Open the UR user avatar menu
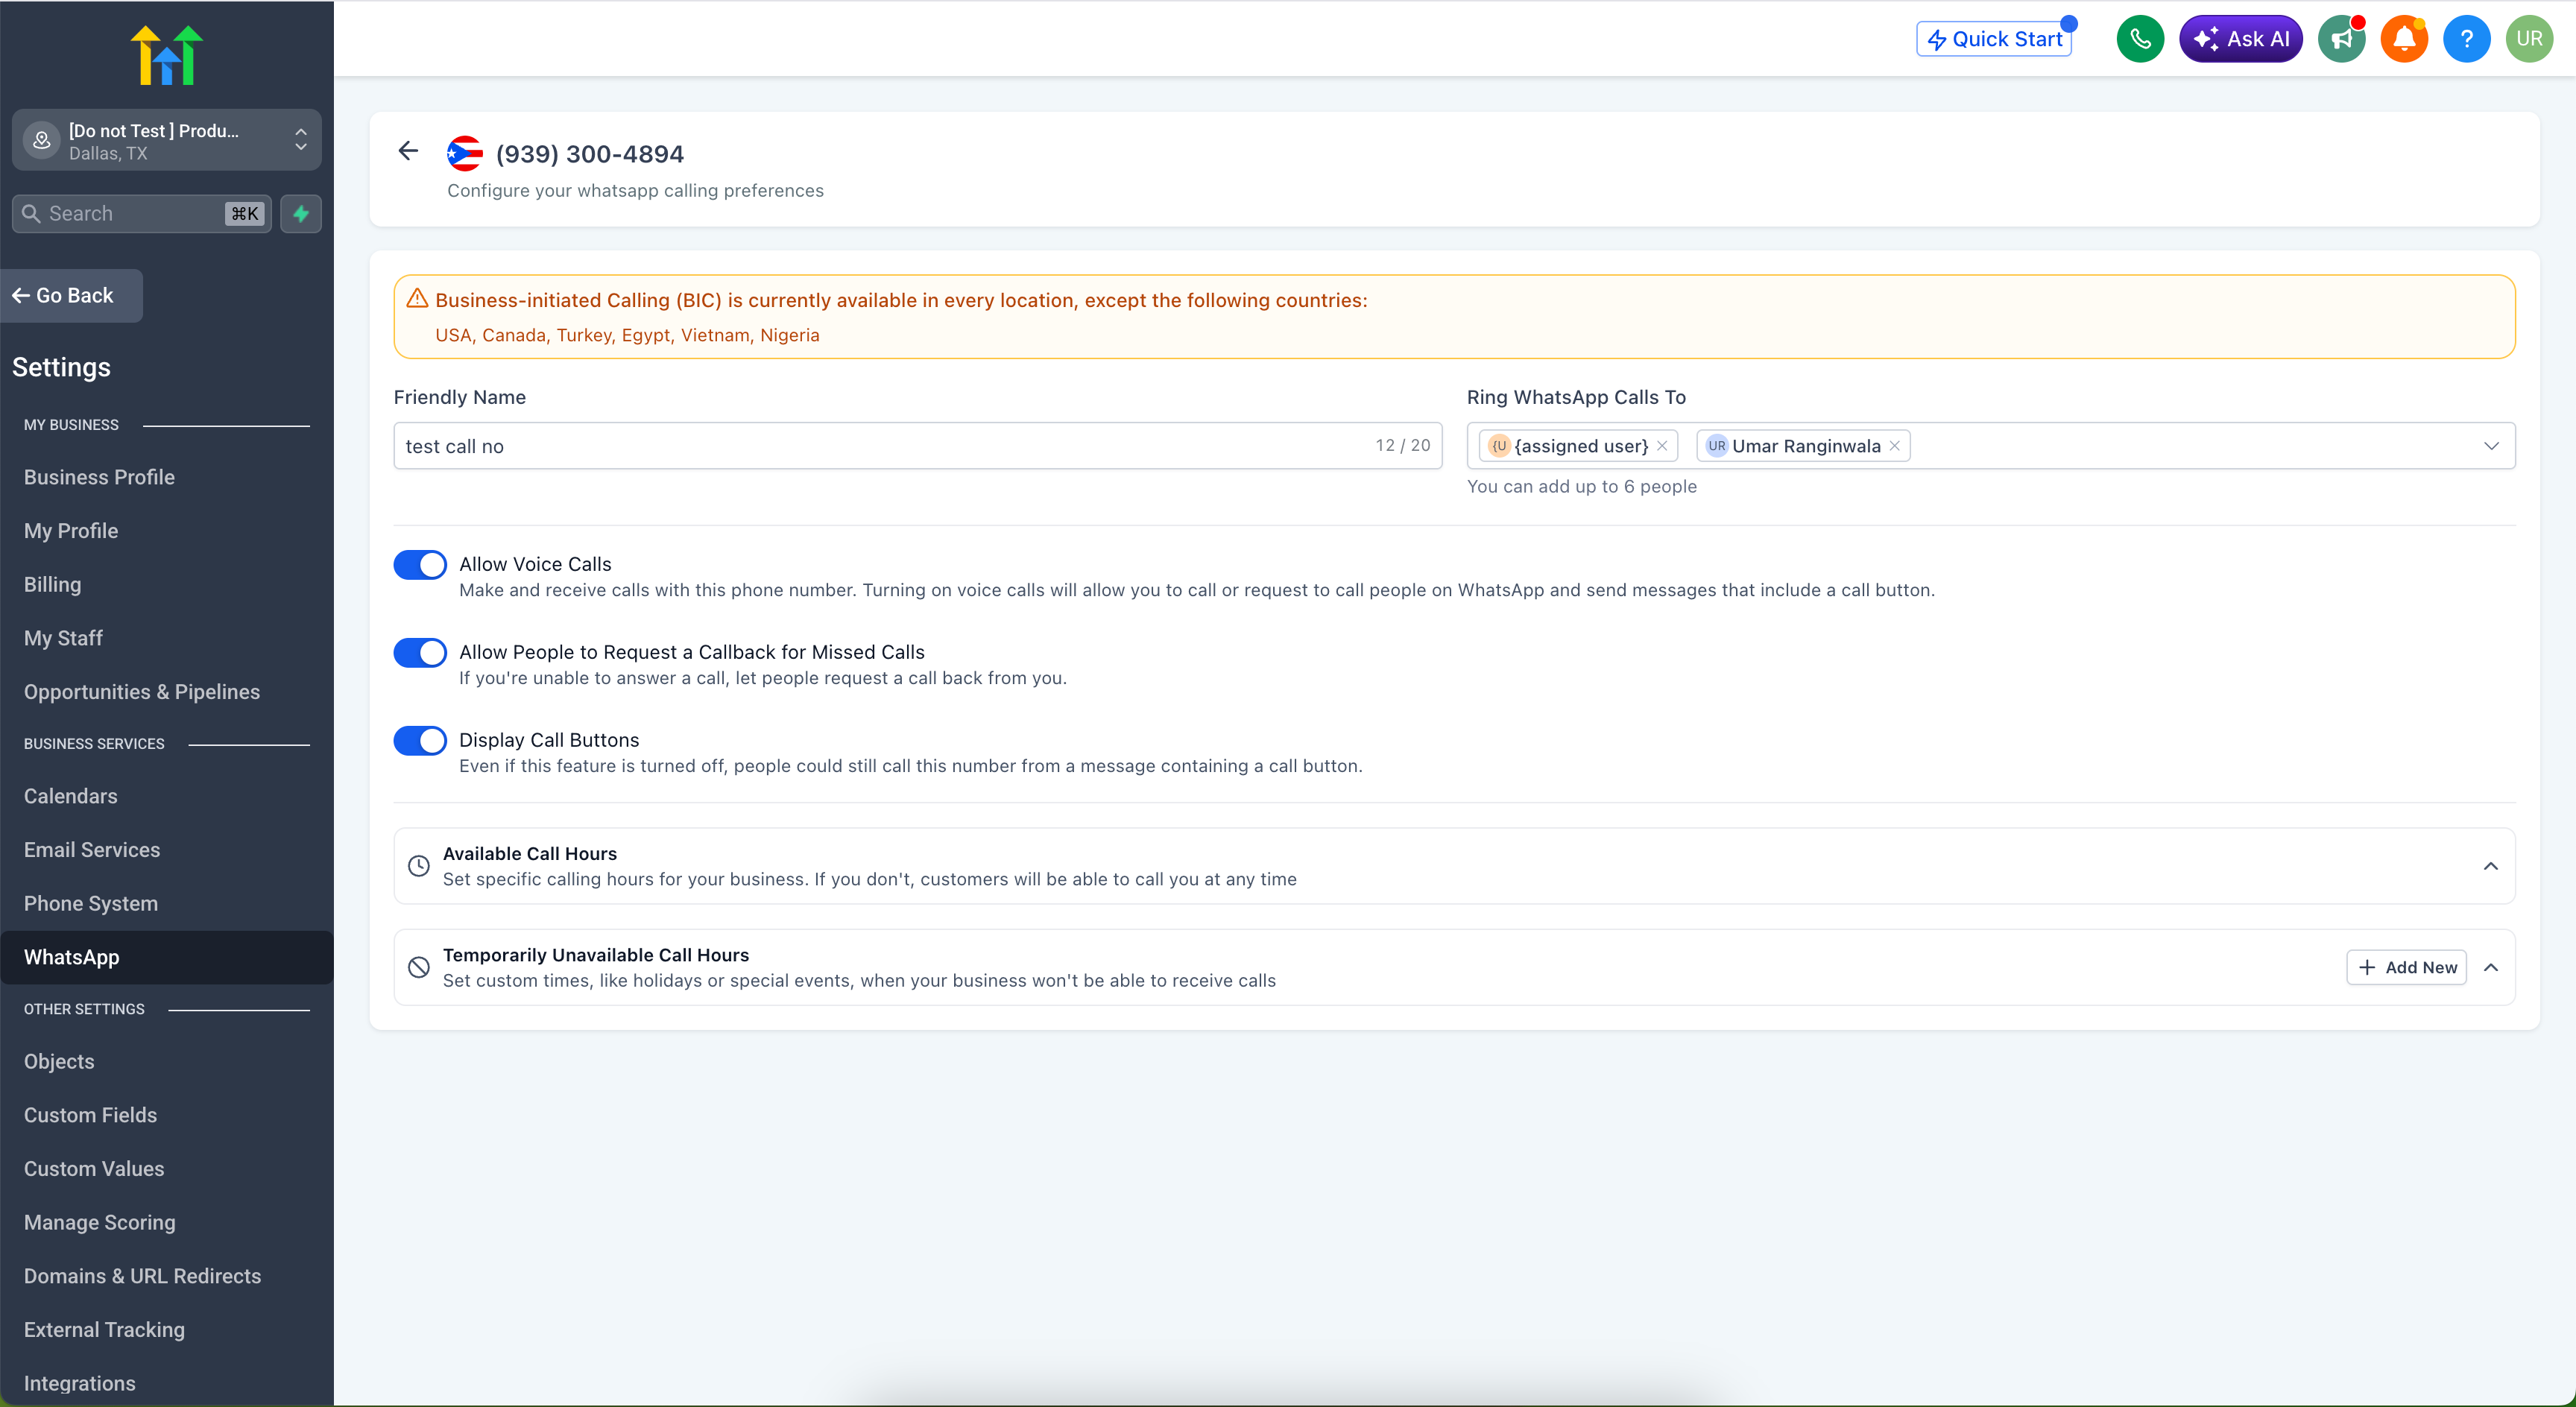 (2529, 39)
